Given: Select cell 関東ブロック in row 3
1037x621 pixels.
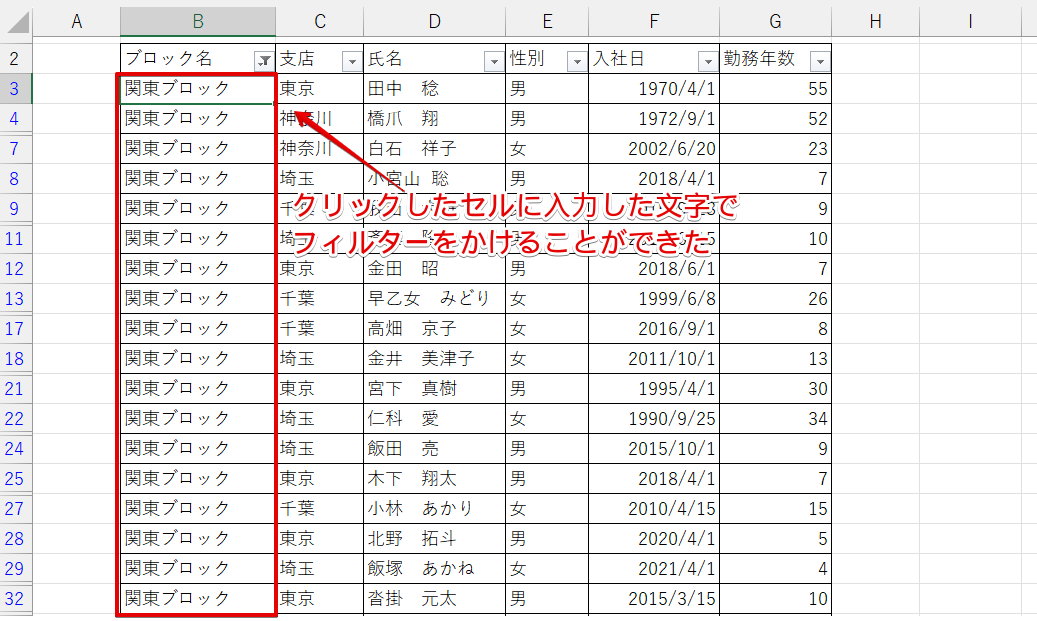Looking at the screenshot, I should 198,89.
